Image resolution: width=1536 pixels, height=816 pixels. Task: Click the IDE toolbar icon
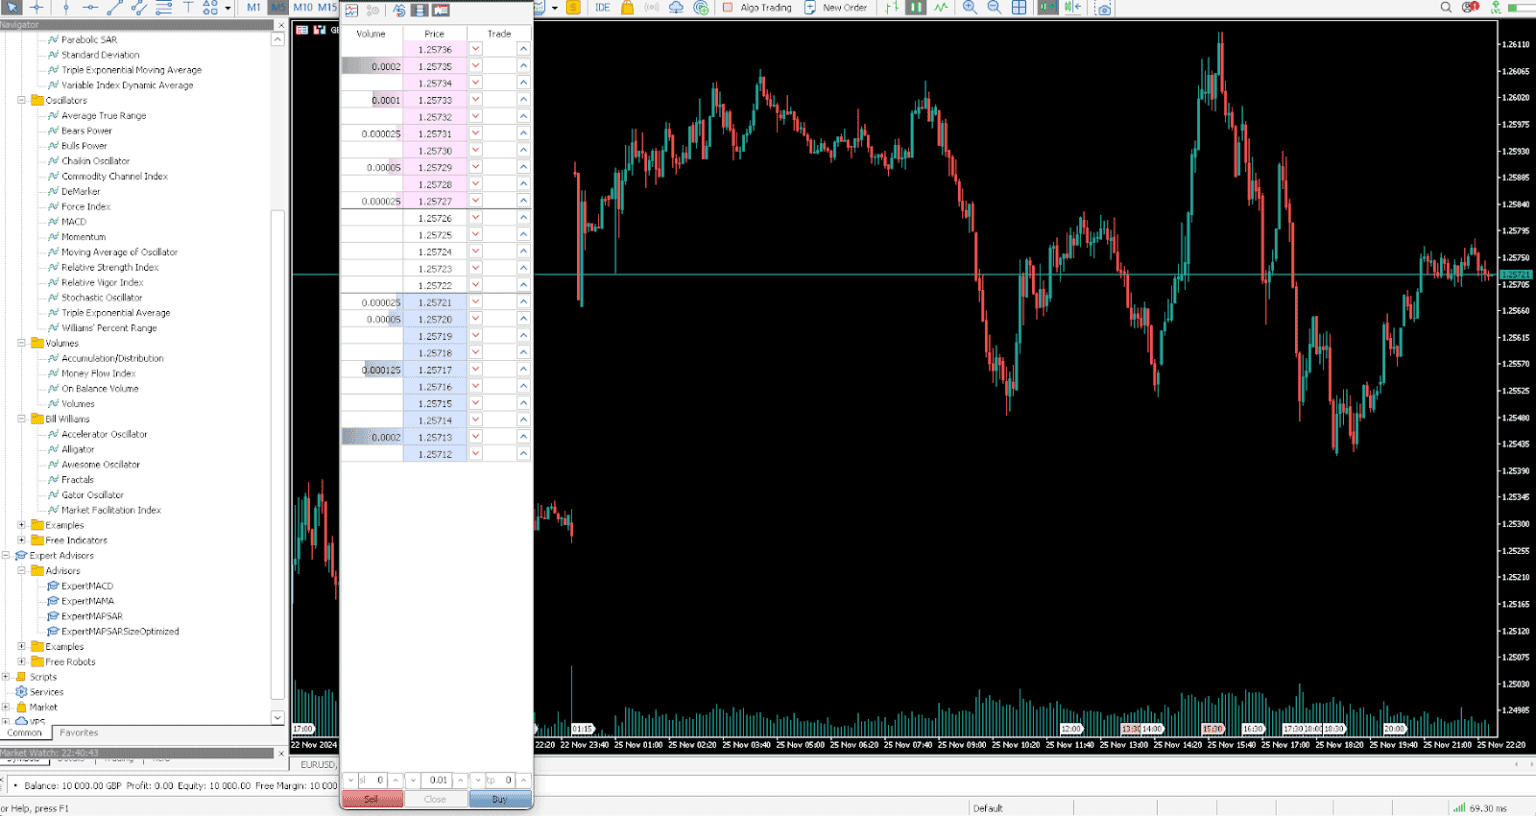pos(602,7)
